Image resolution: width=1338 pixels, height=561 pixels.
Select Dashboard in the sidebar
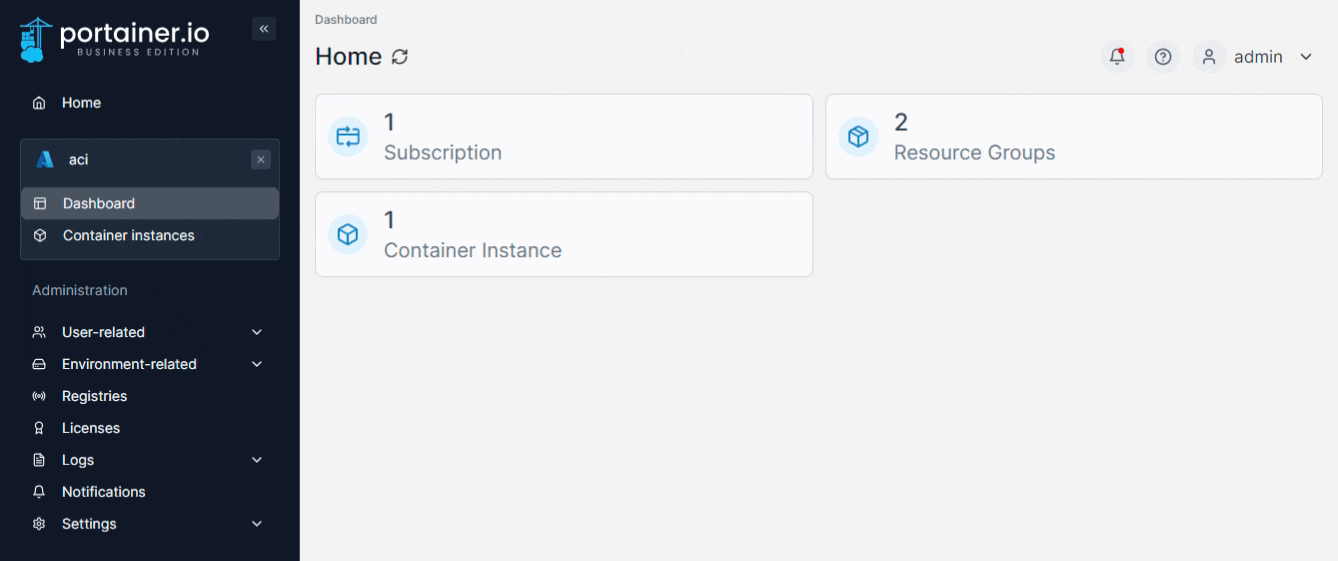click(x=98, y=203)
